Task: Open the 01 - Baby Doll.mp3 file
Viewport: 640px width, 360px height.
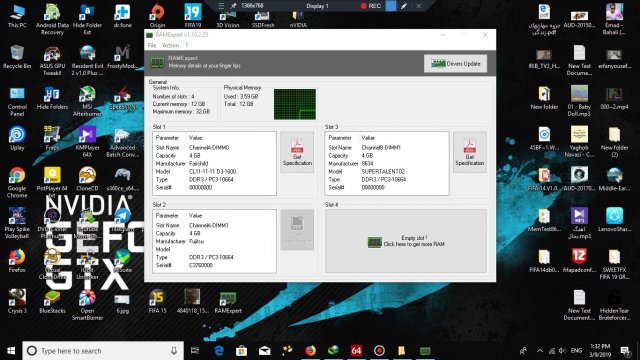Action: (579, 101)
